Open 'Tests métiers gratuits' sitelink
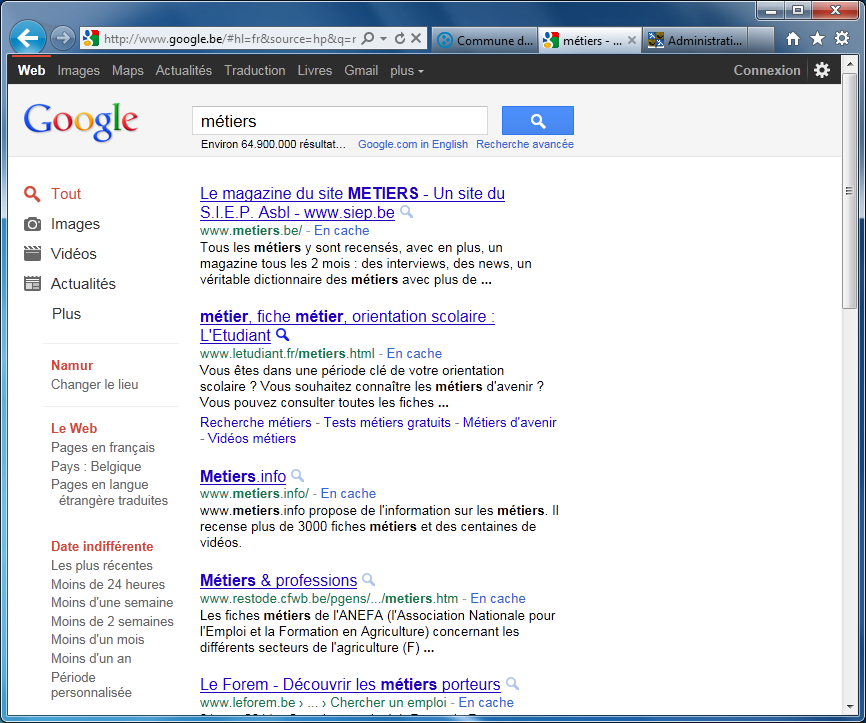The image size is (866, 723). pyautogui.click(x=387, y=423)
